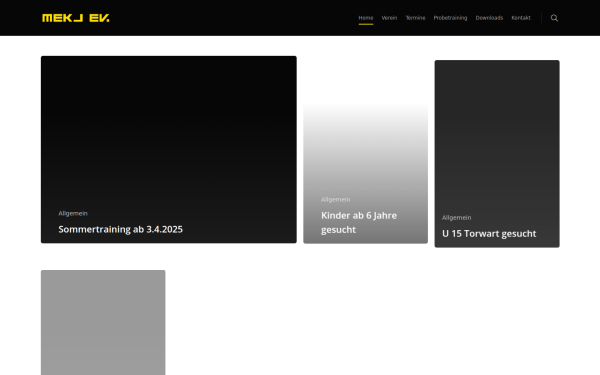Open the Termine menu item
Screen dimensions: 600x375
point(415,18)
